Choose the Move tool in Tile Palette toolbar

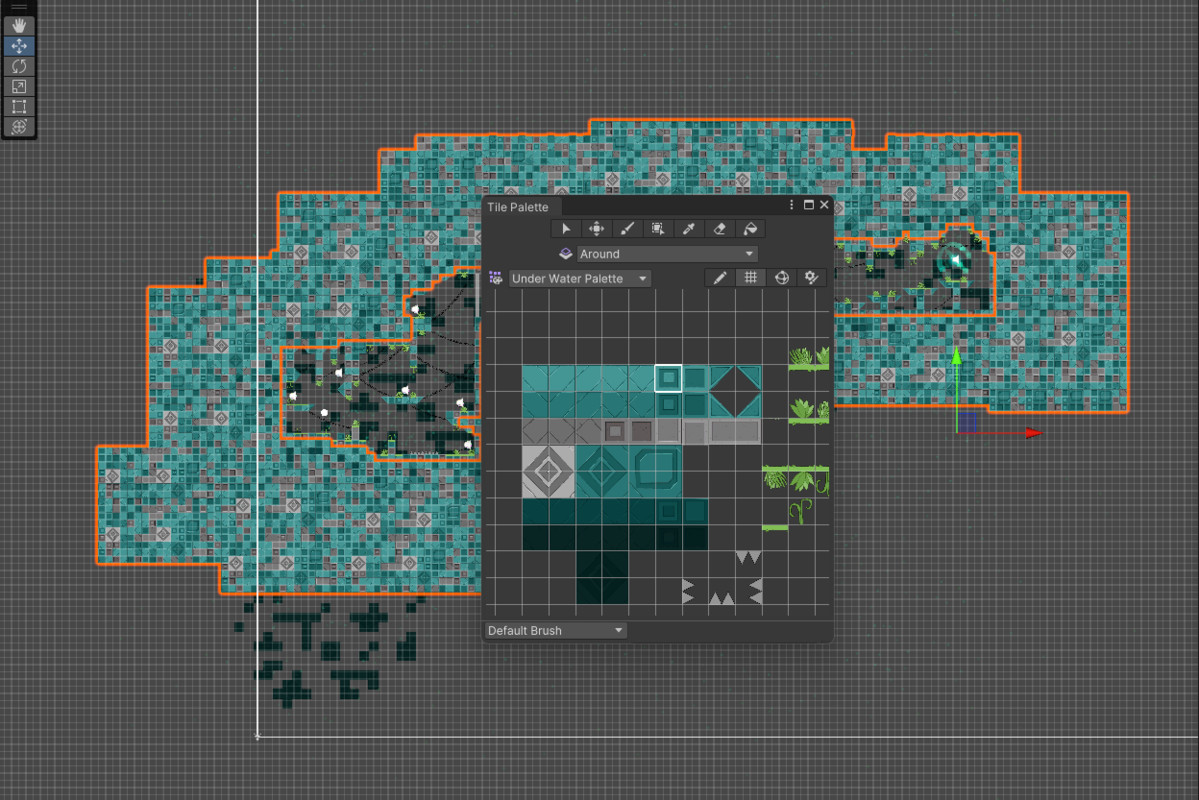(x=596, y=228)
